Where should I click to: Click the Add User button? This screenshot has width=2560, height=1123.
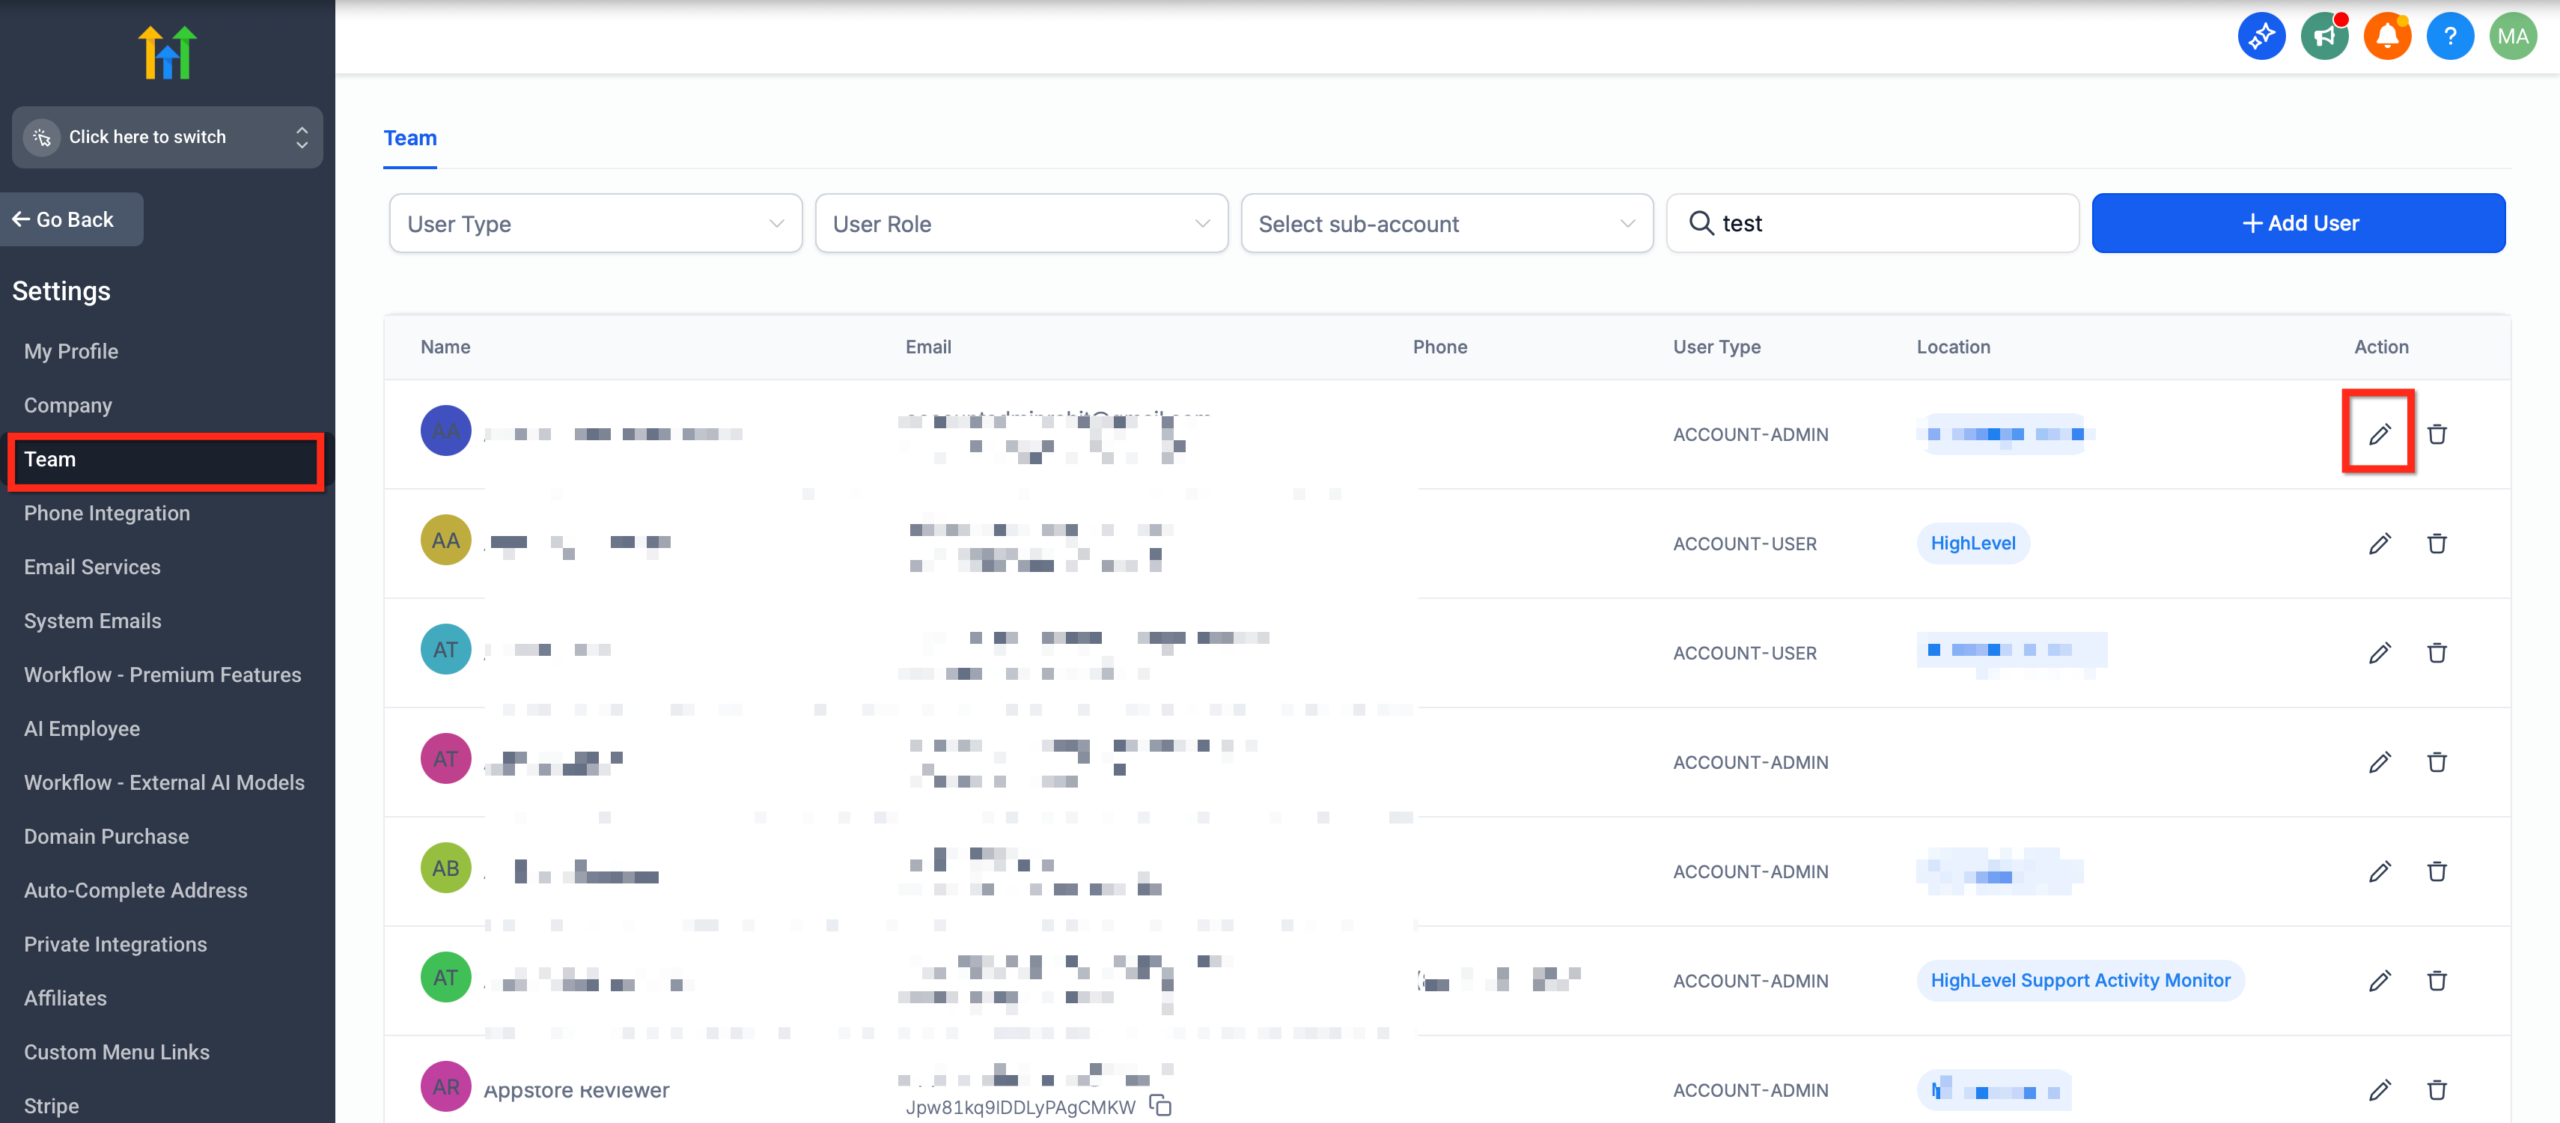point(2298,224)
